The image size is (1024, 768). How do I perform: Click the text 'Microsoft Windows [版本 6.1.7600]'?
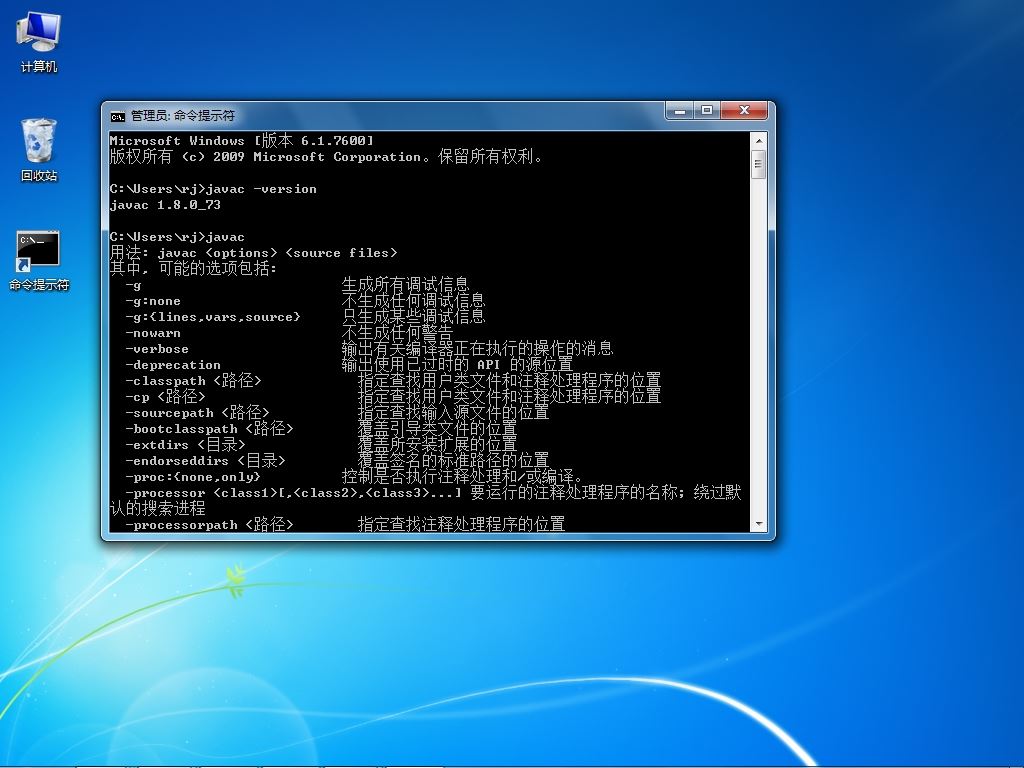242,140
